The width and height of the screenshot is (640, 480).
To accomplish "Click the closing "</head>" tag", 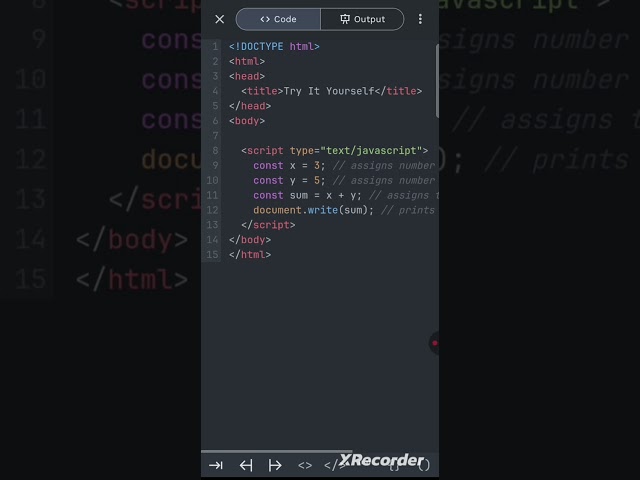I will [250, 106].
